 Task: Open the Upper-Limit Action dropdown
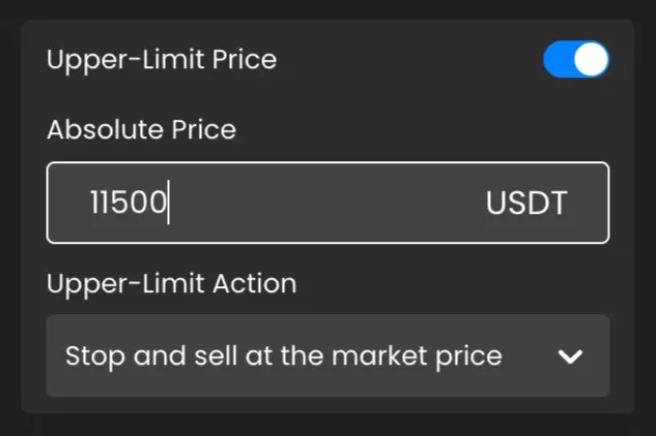pos(328,356)
